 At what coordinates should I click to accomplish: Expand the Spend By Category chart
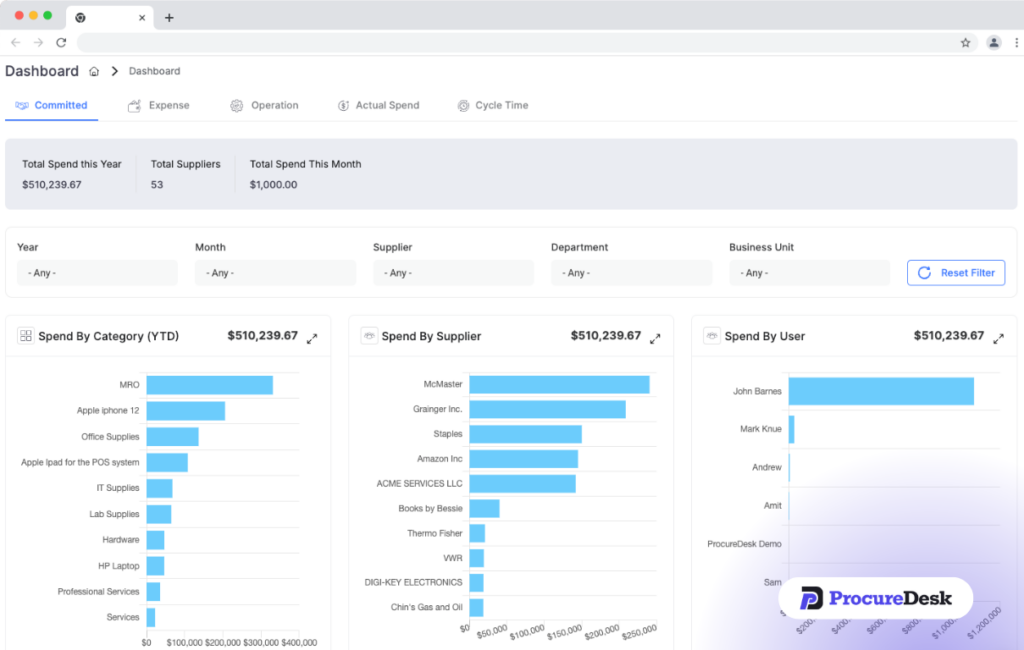pyautogui.click(x=312, y=338)
